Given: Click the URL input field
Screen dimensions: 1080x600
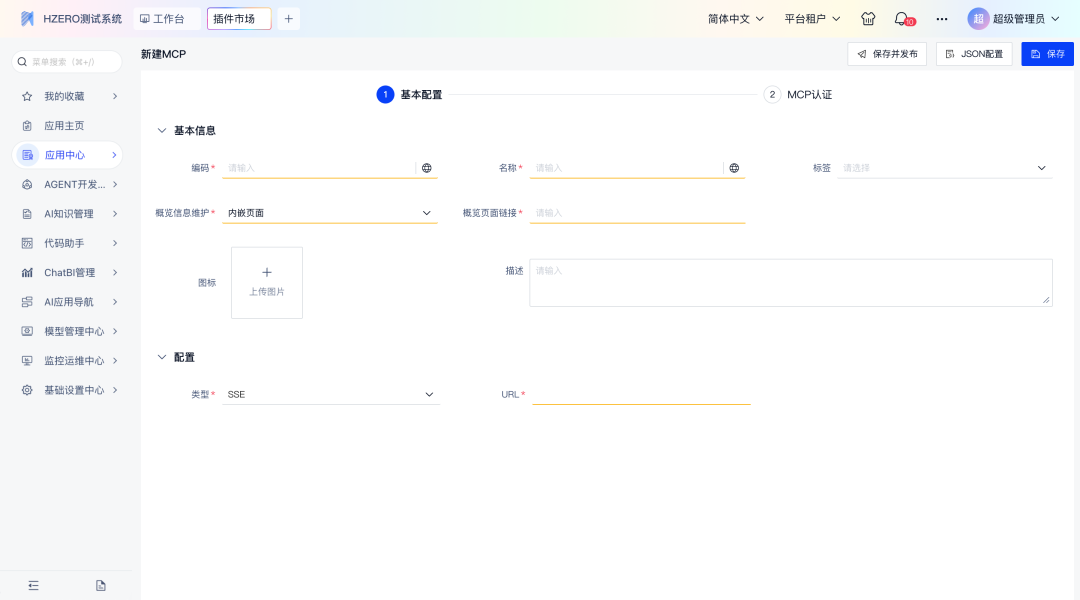Looking at the screenshot, I should pos(641,395).
